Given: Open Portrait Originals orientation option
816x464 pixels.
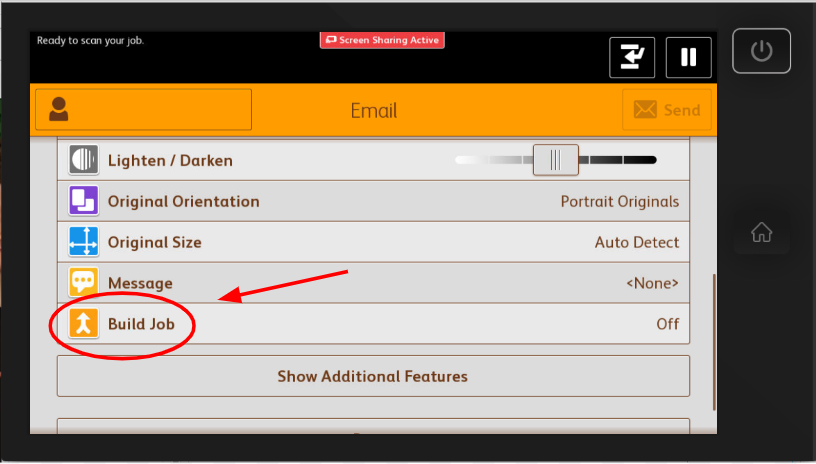Looking at the screenshot, I should 619,201.
